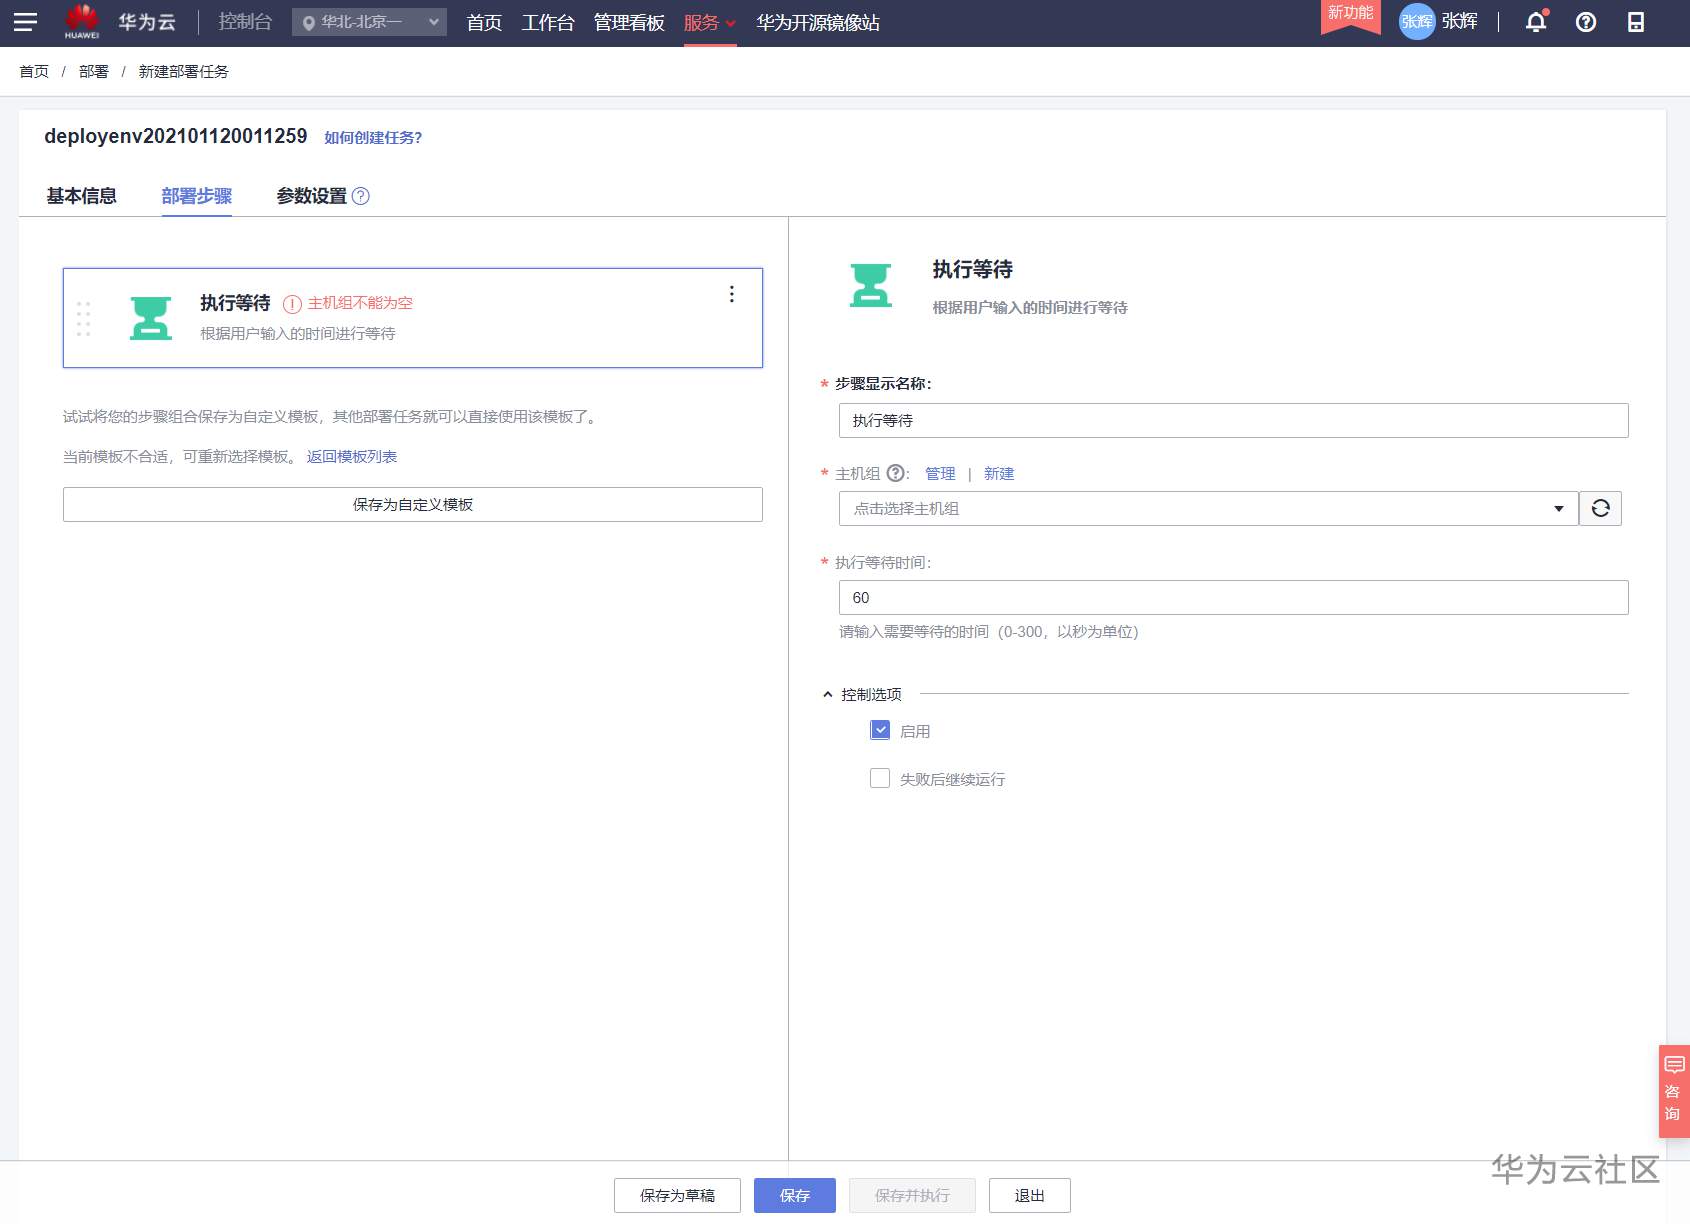Check the 失败后继续运行 checkbox
Screen dimensions: 1690x1224
pyautogui.click(x=880, y=778)
